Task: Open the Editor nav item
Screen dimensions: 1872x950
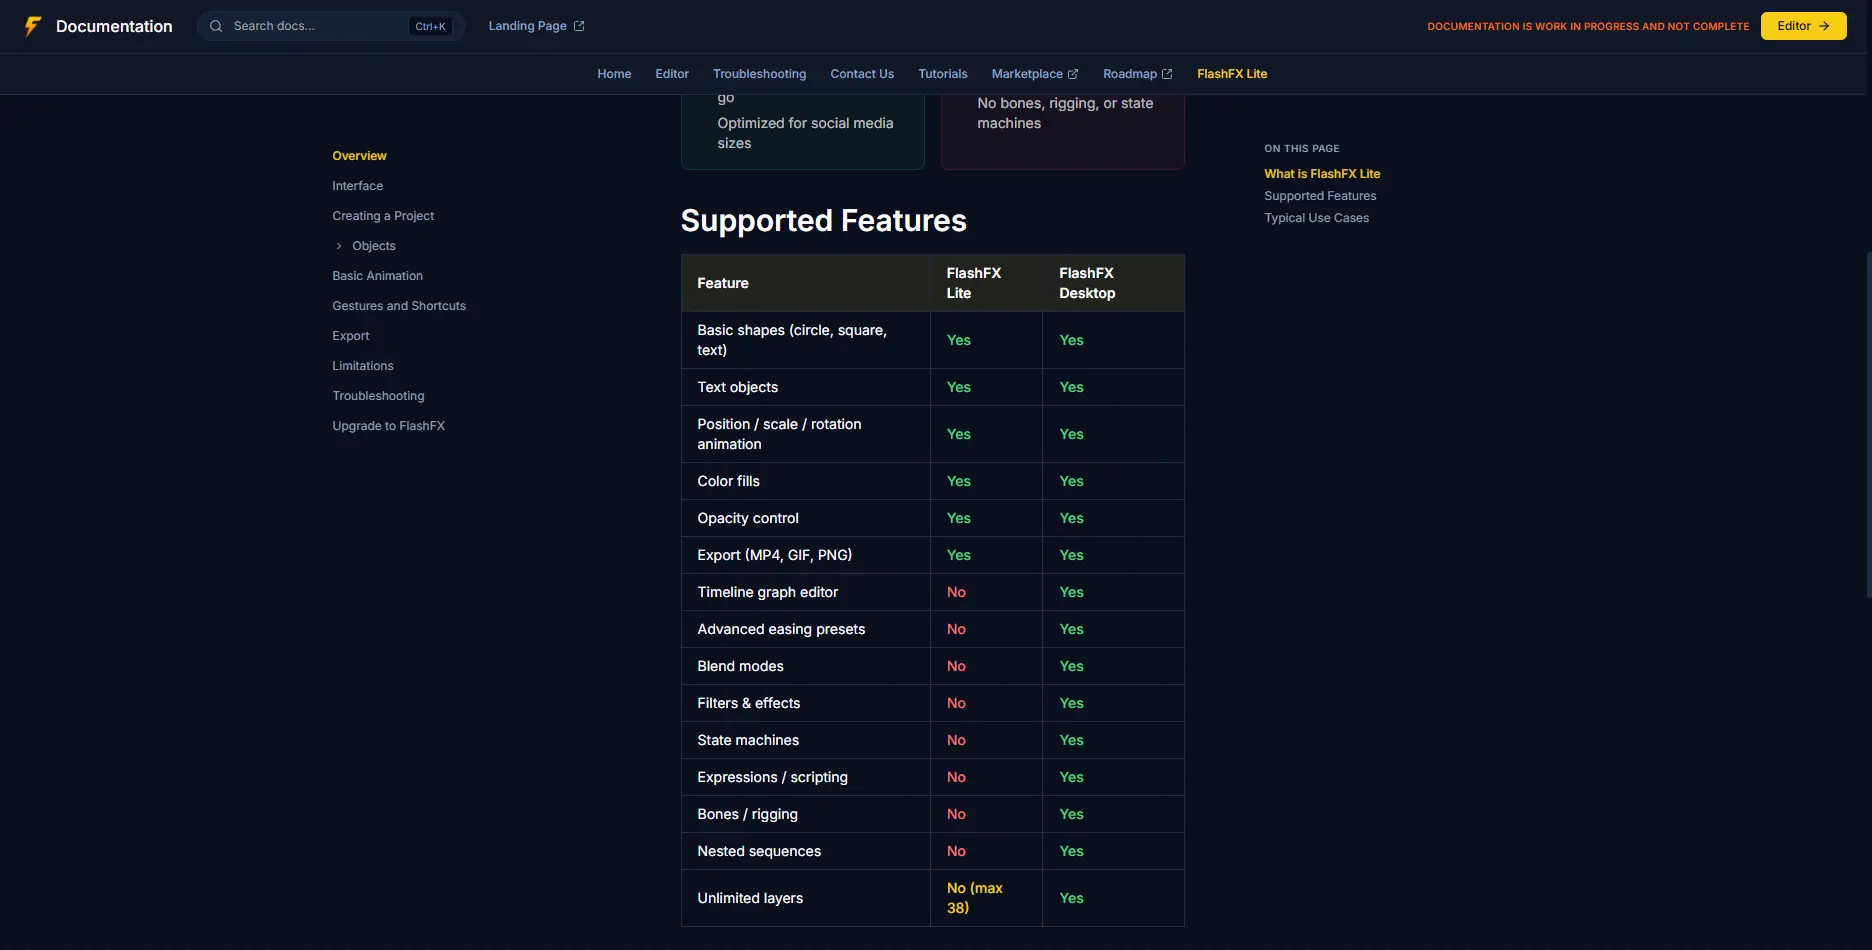Action: (x=672, y=74)
